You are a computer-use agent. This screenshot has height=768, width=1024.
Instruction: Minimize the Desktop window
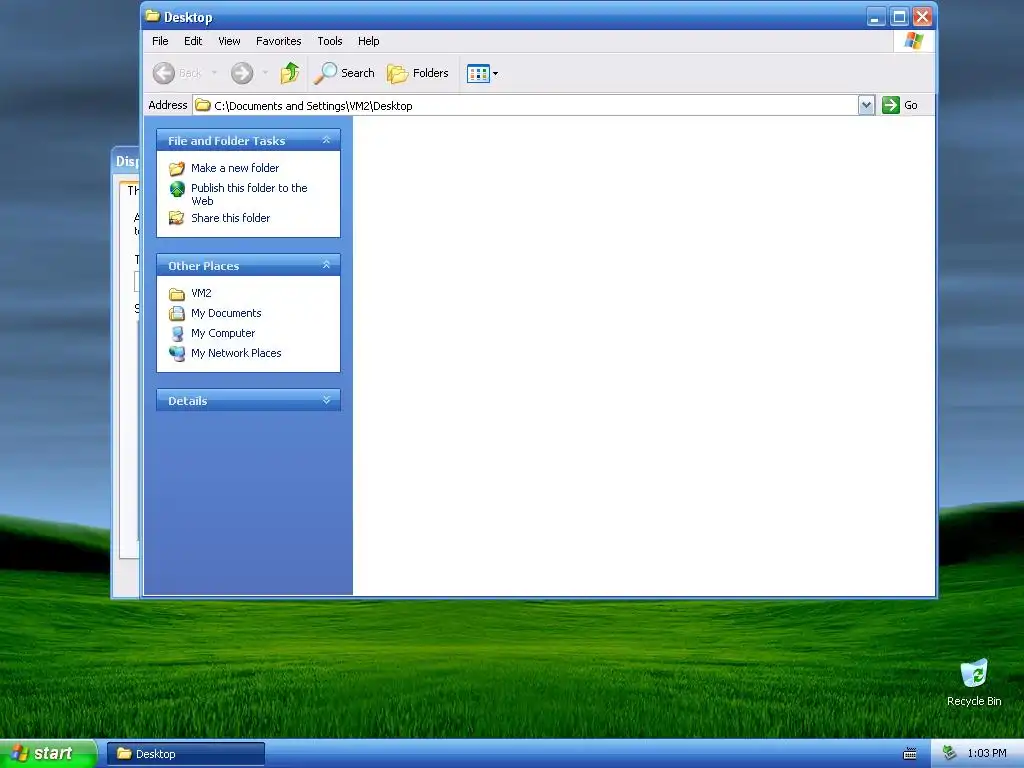click(876, 16)
